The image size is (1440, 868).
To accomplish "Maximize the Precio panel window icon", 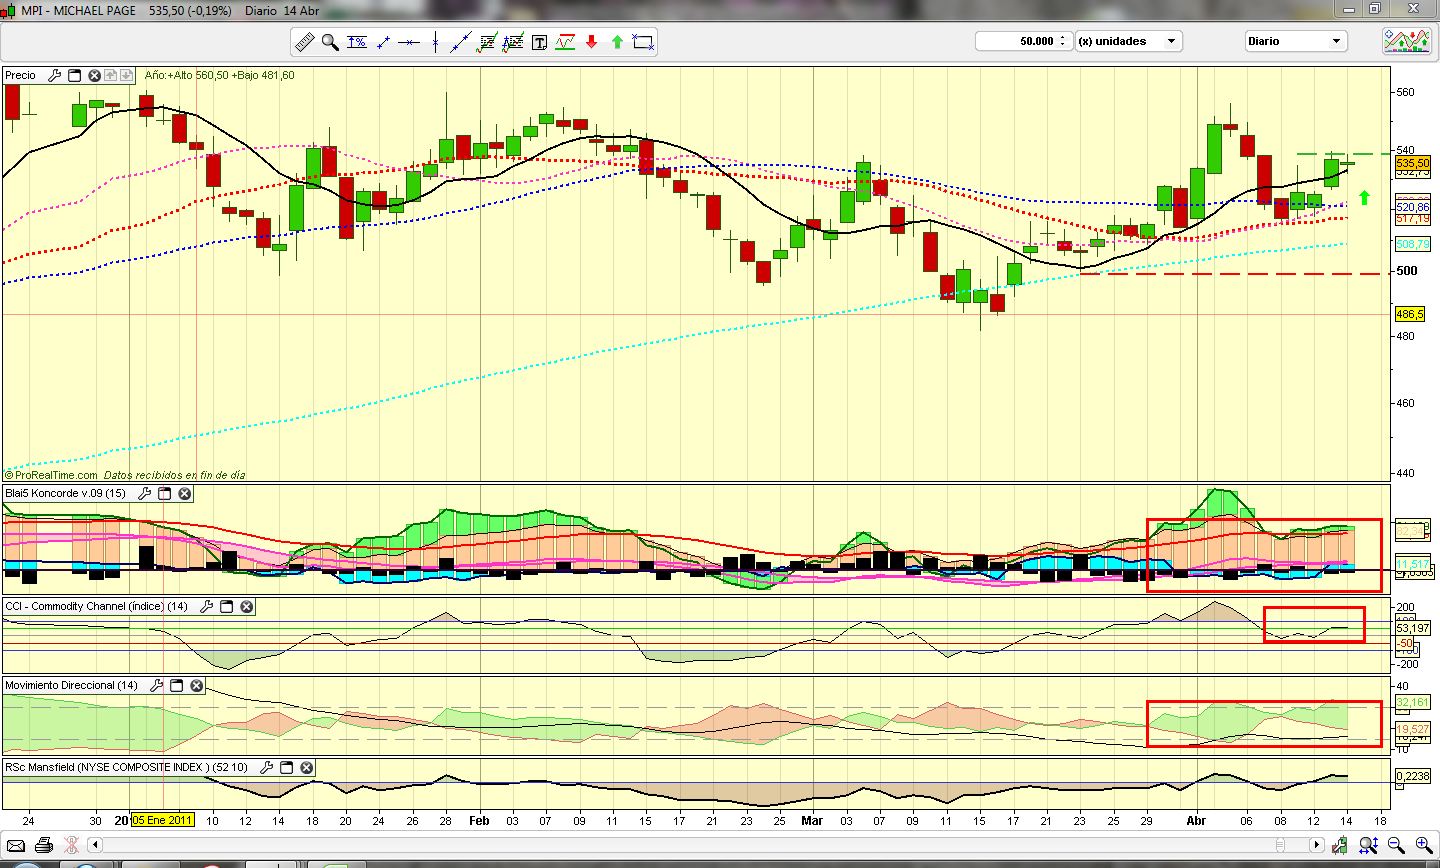I will click(74, 75).
